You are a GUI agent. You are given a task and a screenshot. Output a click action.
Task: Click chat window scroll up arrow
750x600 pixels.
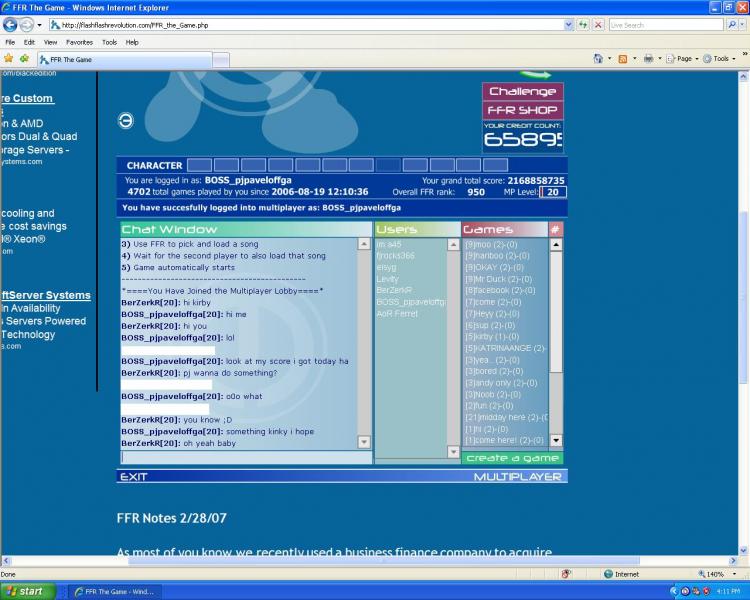[x=364, y=244]
